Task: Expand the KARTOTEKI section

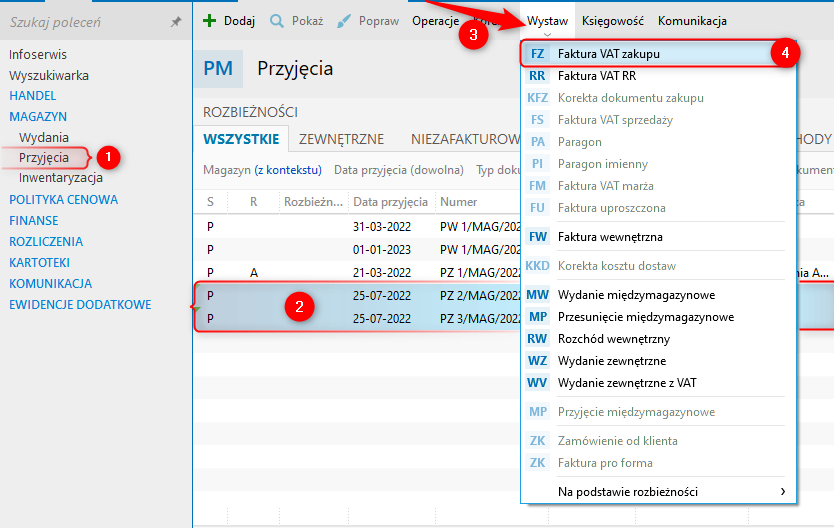Action: 39,263
